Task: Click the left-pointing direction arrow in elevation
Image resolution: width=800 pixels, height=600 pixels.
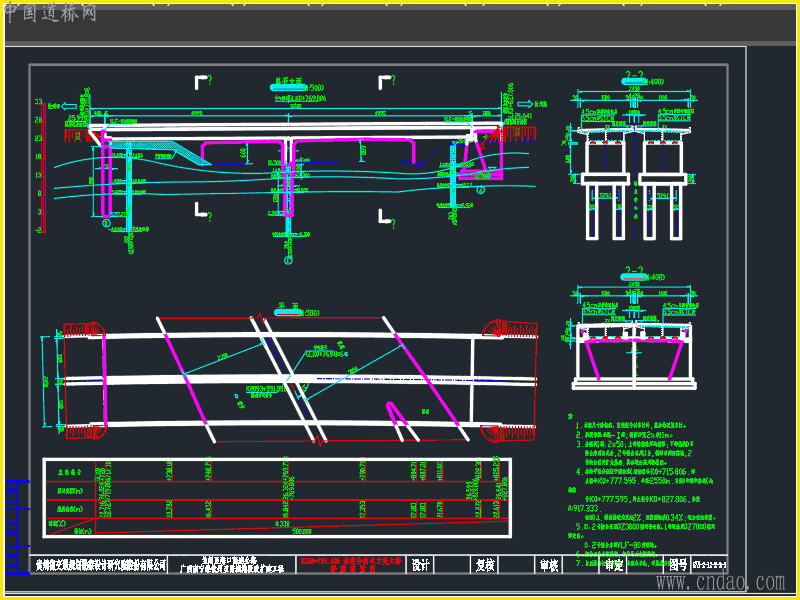Action: (68, 107)
